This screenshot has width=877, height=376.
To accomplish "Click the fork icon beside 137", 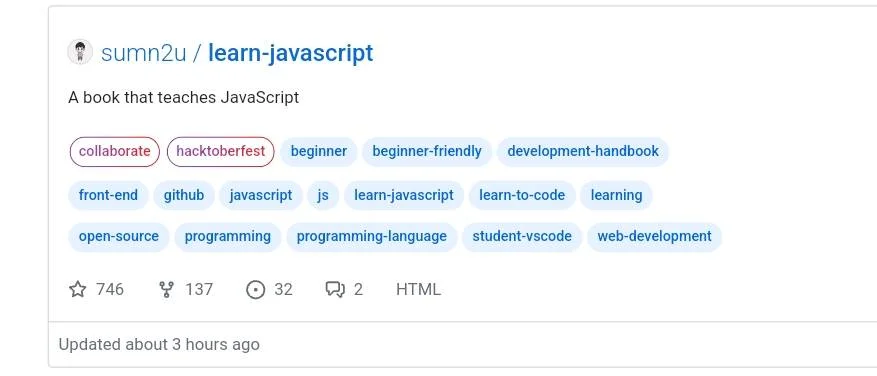I will coord(166,289).
